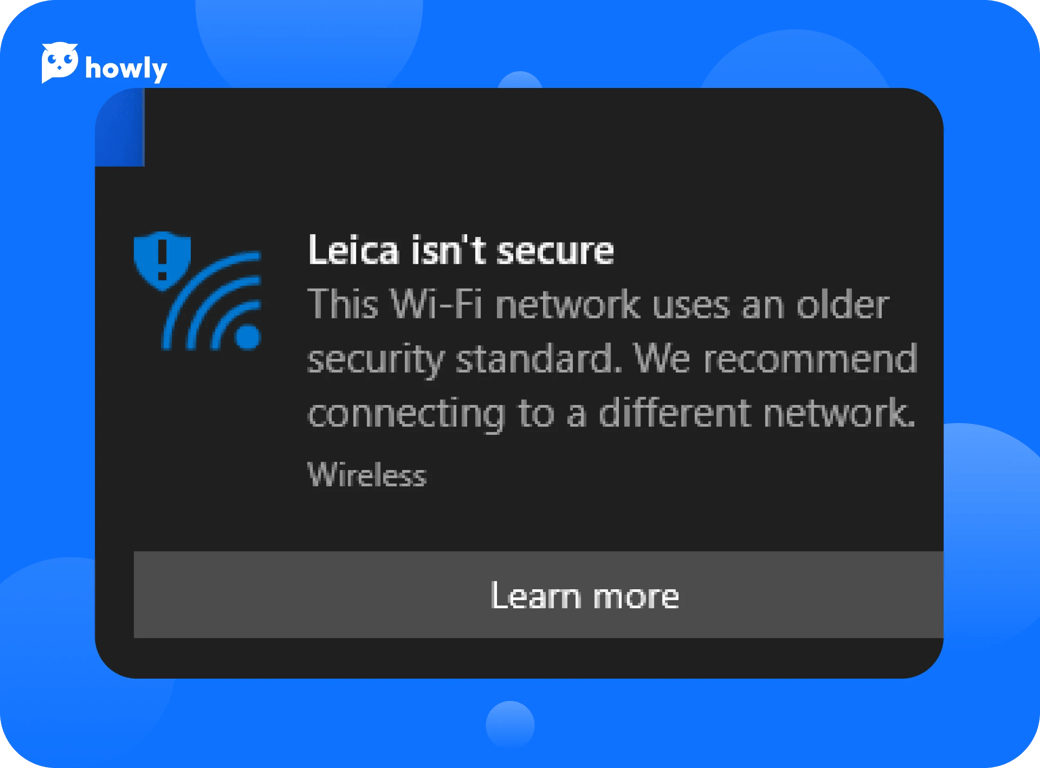The height and width of the screenshot is (768, 1040).
Task: Click the howly owl logo icon
Action: 59,63
